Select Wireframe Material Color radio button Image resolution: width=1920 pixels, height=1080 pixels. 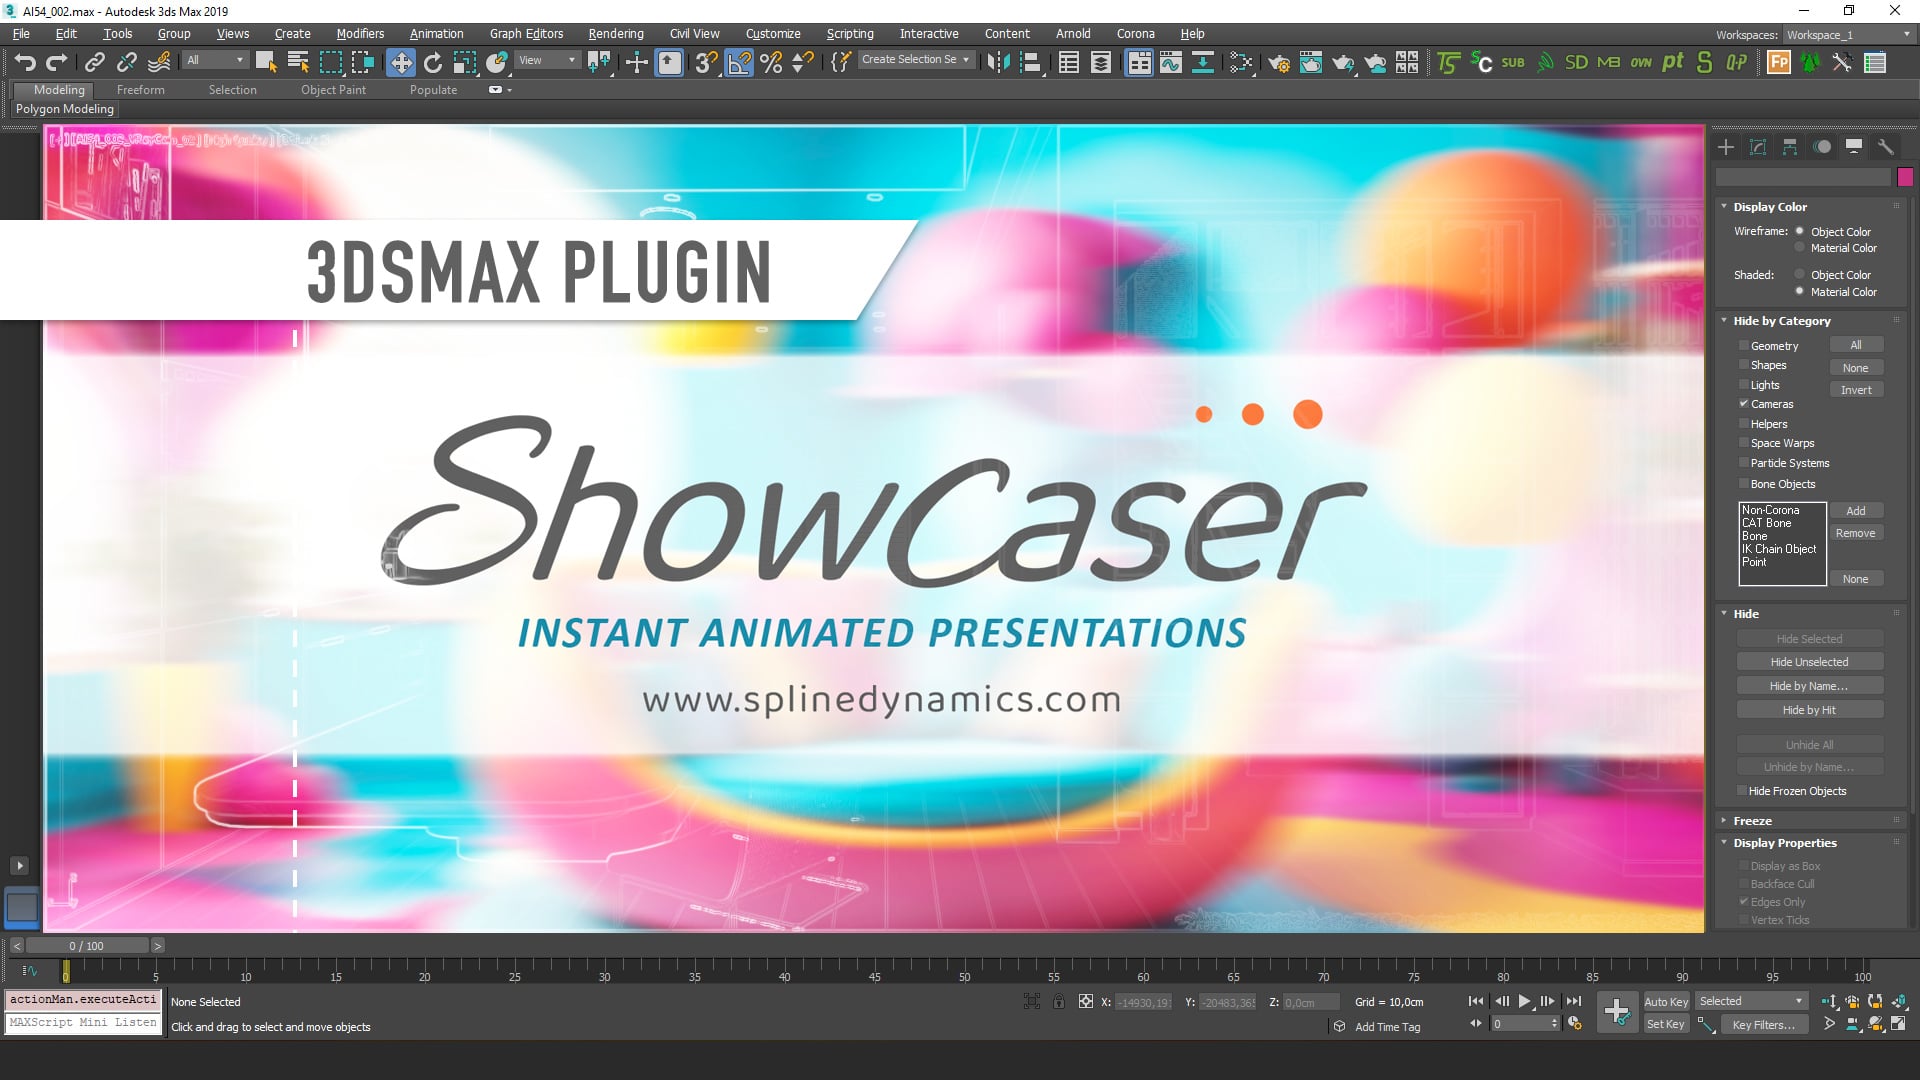pyautogui.click(x=1799, y=248)
